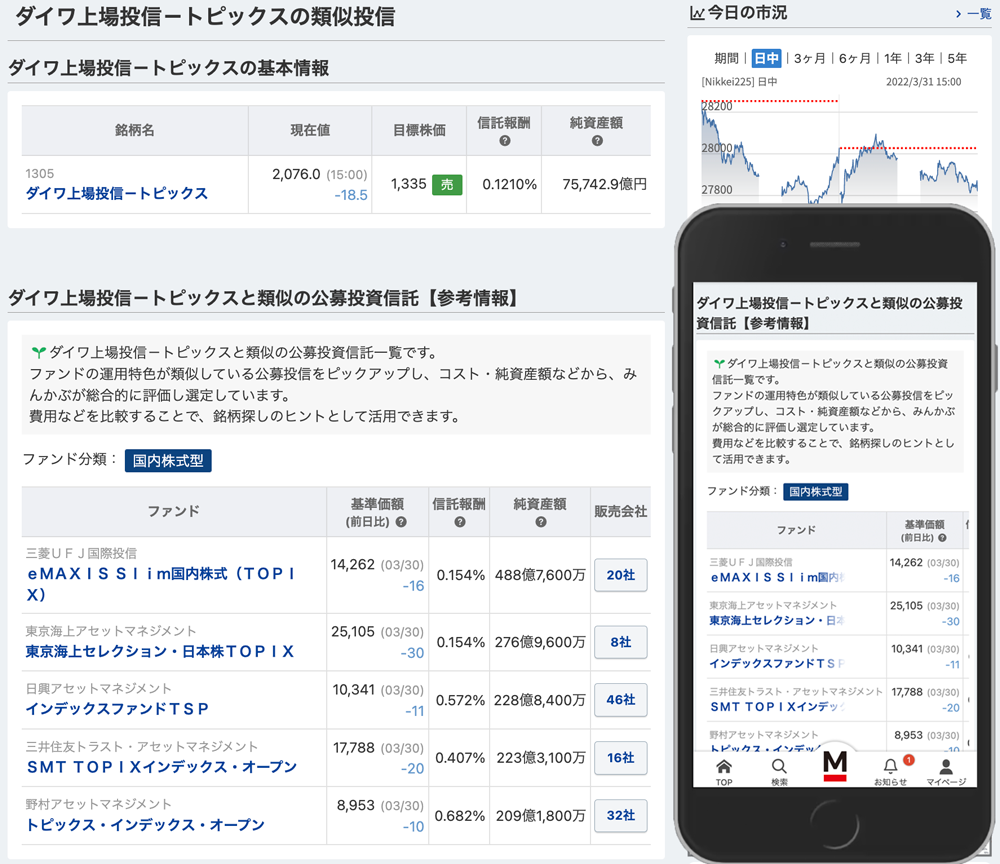Click the price change -18.5 in the basic info table
This screenshot has height=864, width=1000.
pyautogui.click(x=351, y=195)
